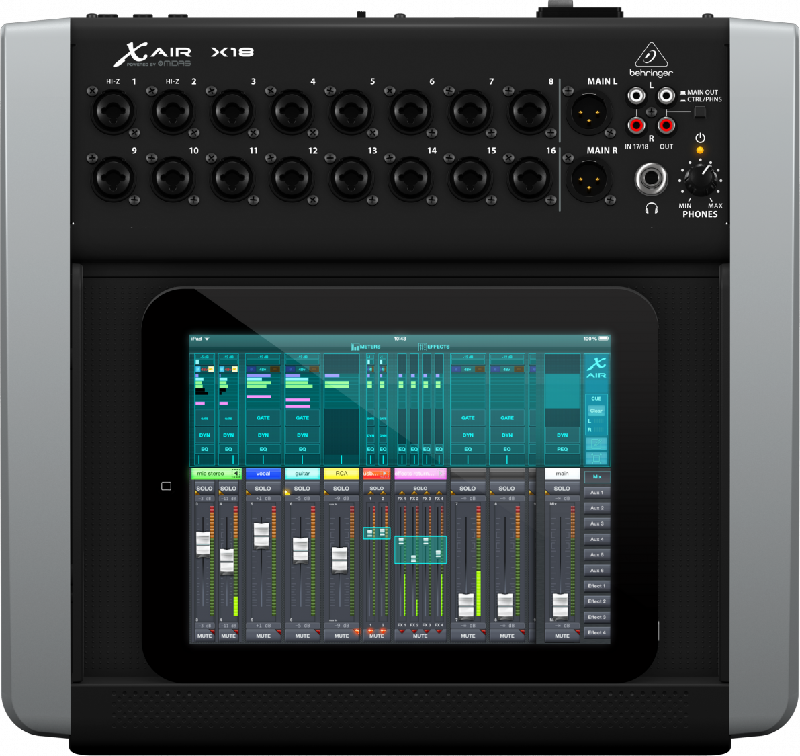Mute the RCA channel
The width and height of the screenshot is (800, 756).
click(341, 636)
